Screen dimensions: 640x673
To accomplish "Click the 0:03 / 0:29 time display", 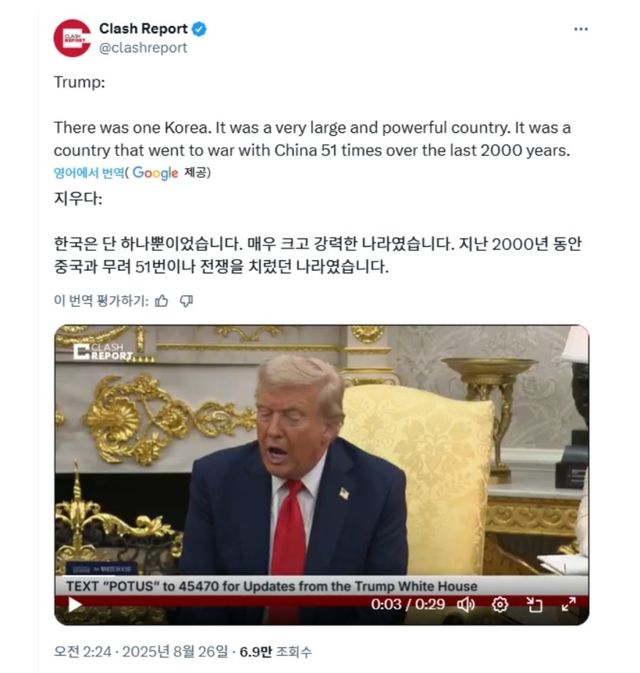I will [408, 604].
